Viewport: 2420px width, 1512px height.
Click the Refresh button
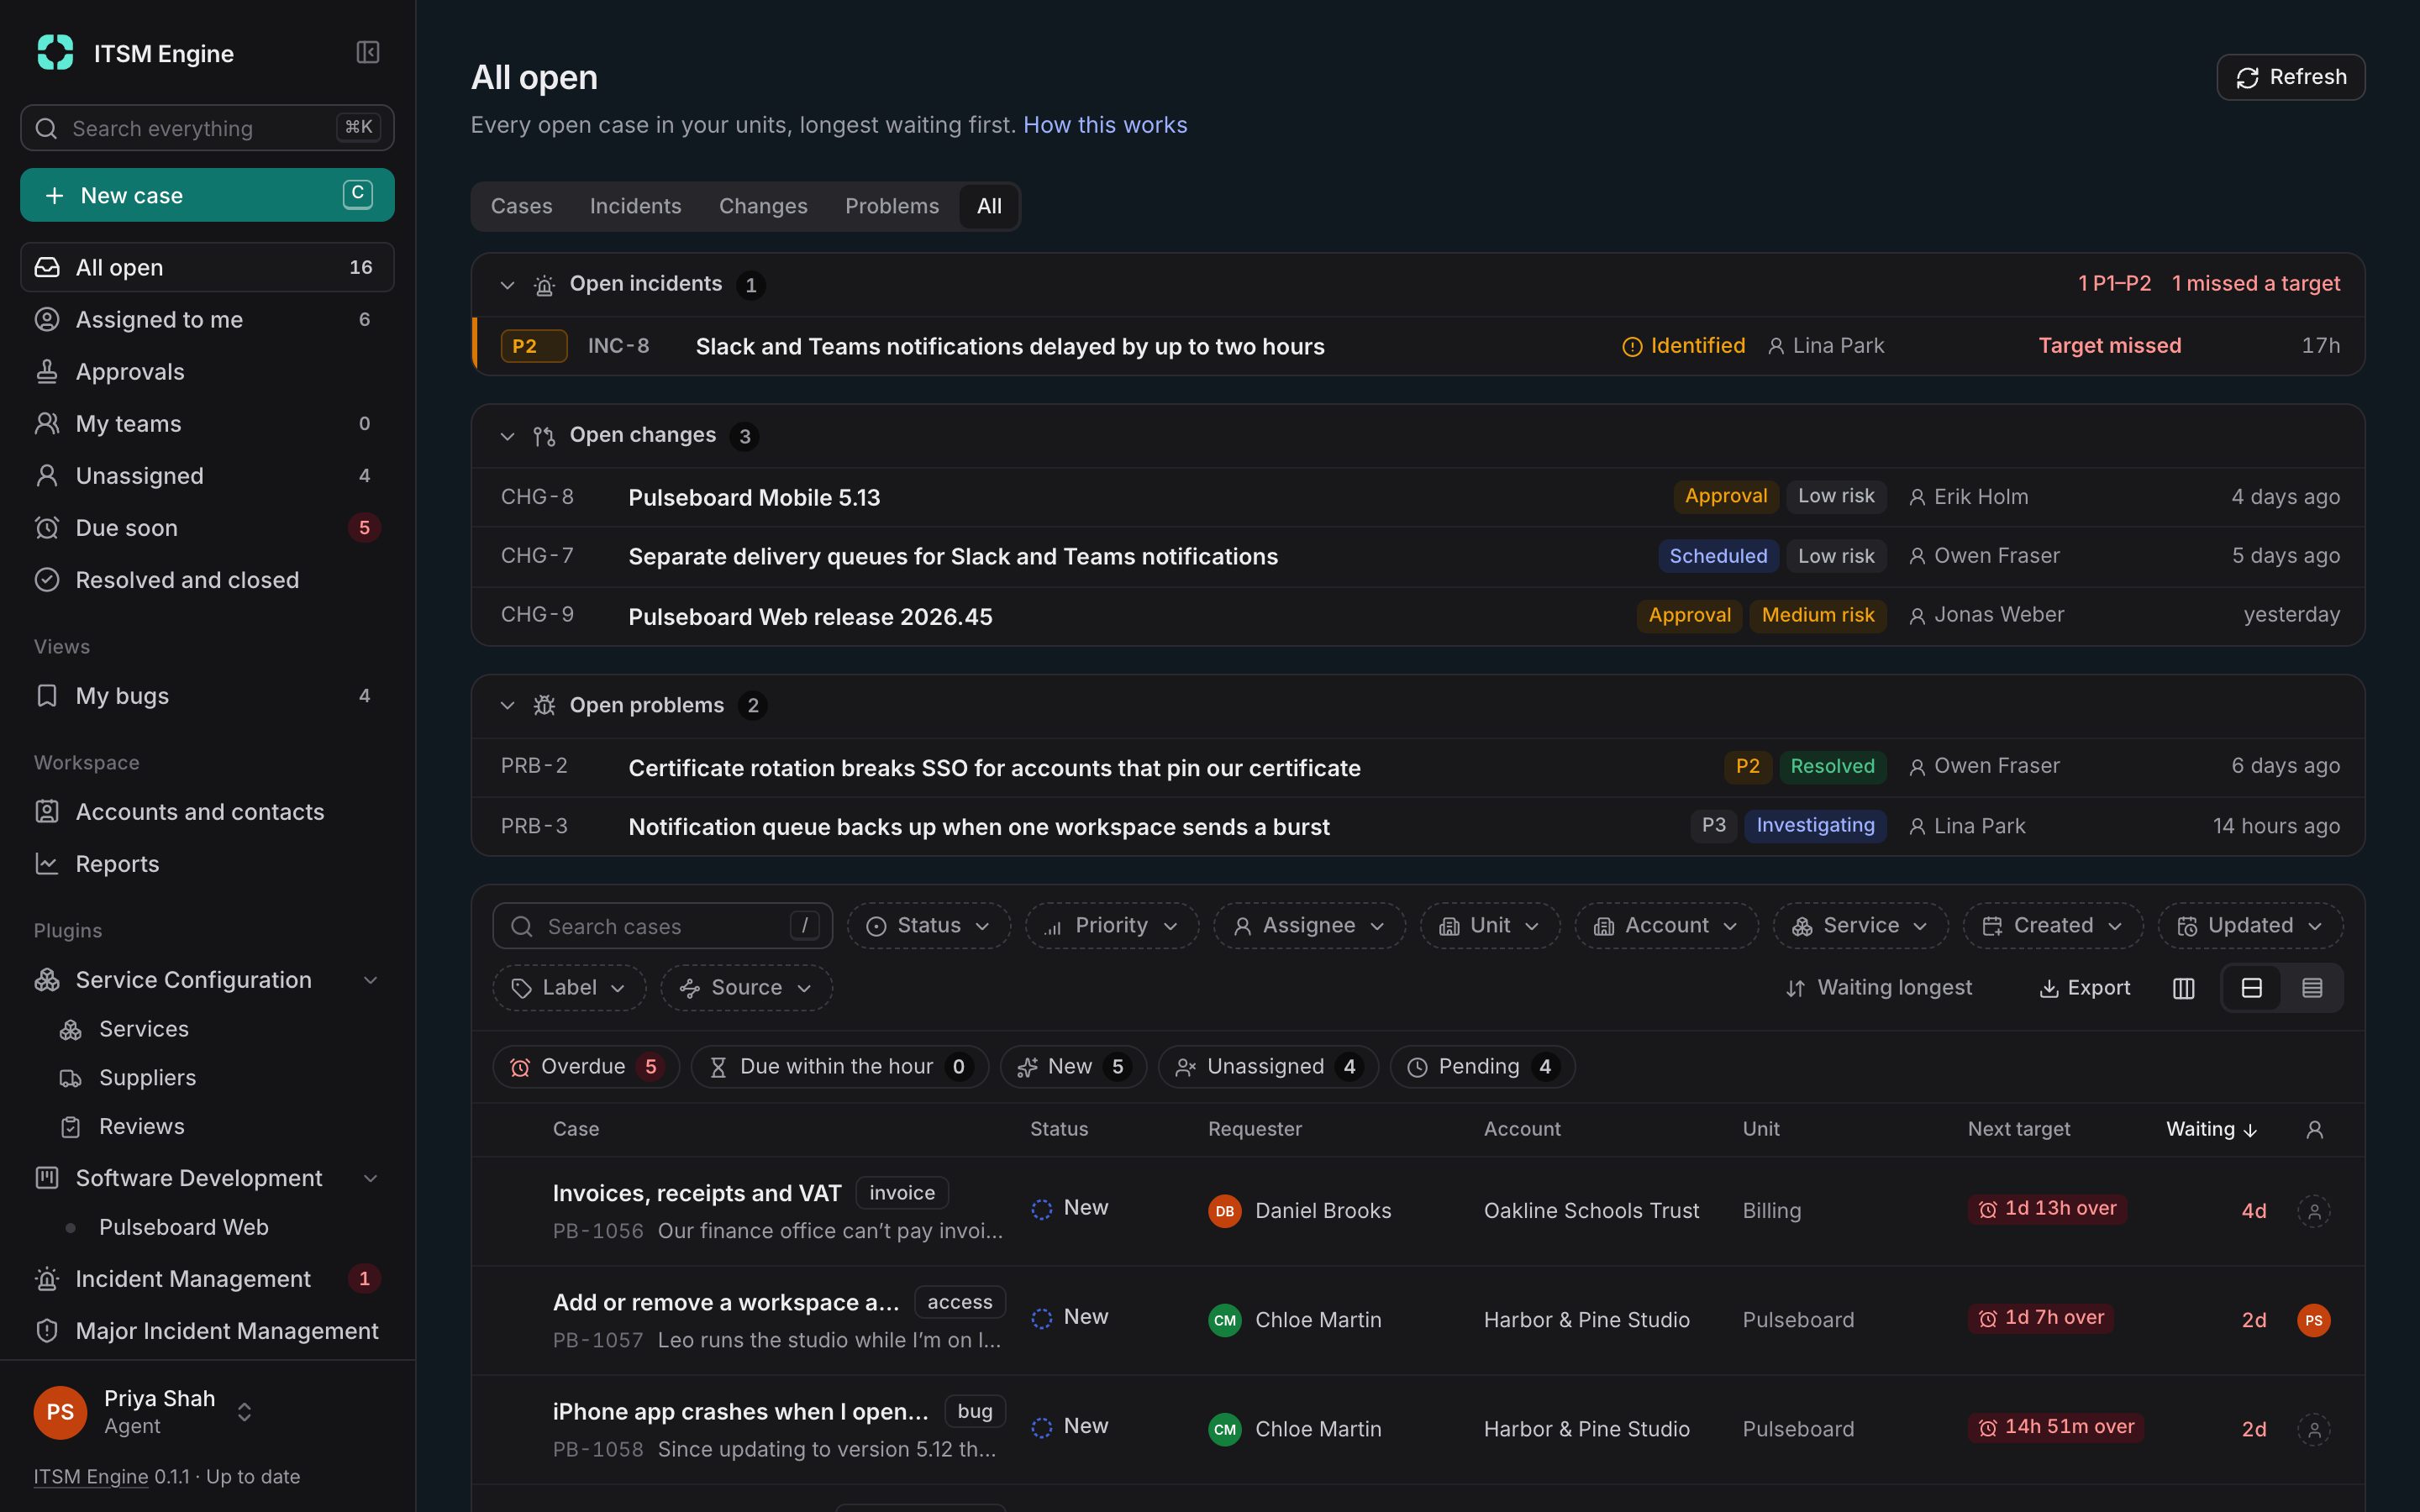point(2290,77)
